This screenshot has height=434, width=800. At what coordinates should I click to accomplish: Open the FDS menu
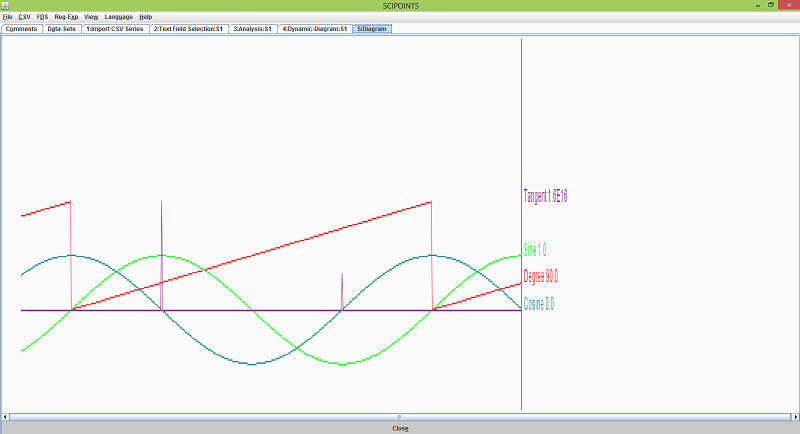42,17
